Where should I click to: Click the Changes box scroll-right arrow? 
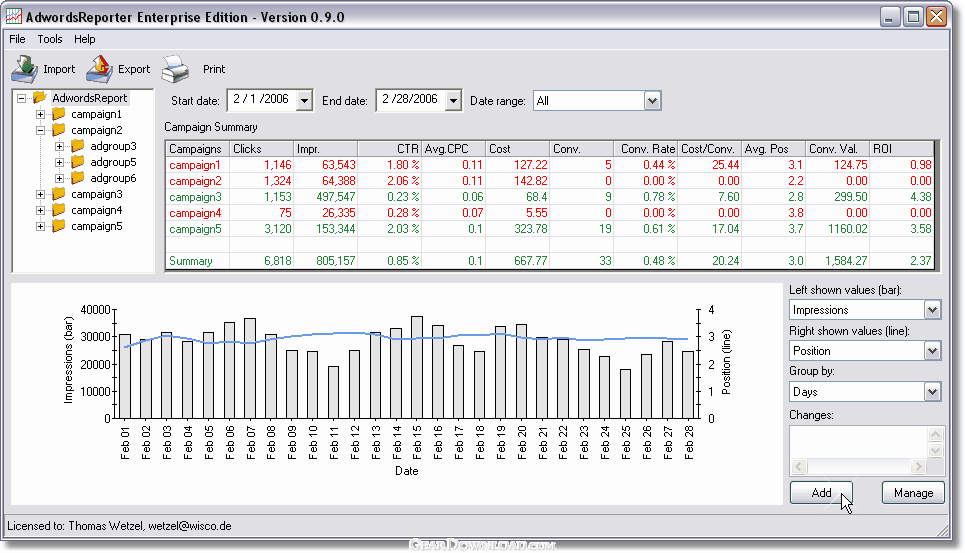click(918, 466)
